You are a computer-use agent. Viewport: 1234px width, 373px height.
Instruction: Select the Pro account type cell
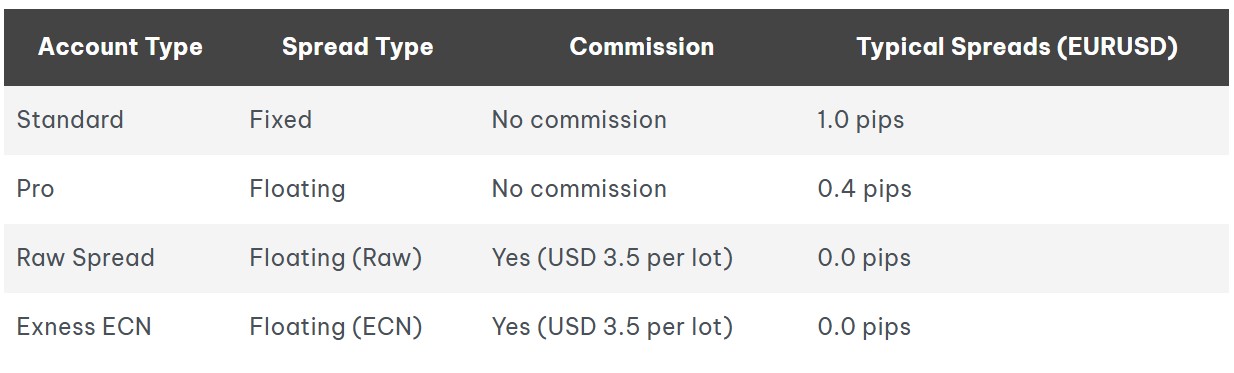tap(36, 189)
